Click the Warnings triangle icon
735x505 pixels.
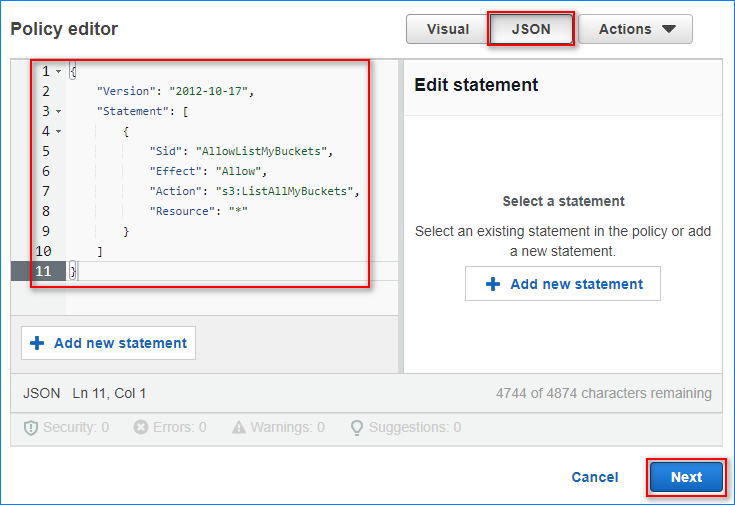click(239, 427)
